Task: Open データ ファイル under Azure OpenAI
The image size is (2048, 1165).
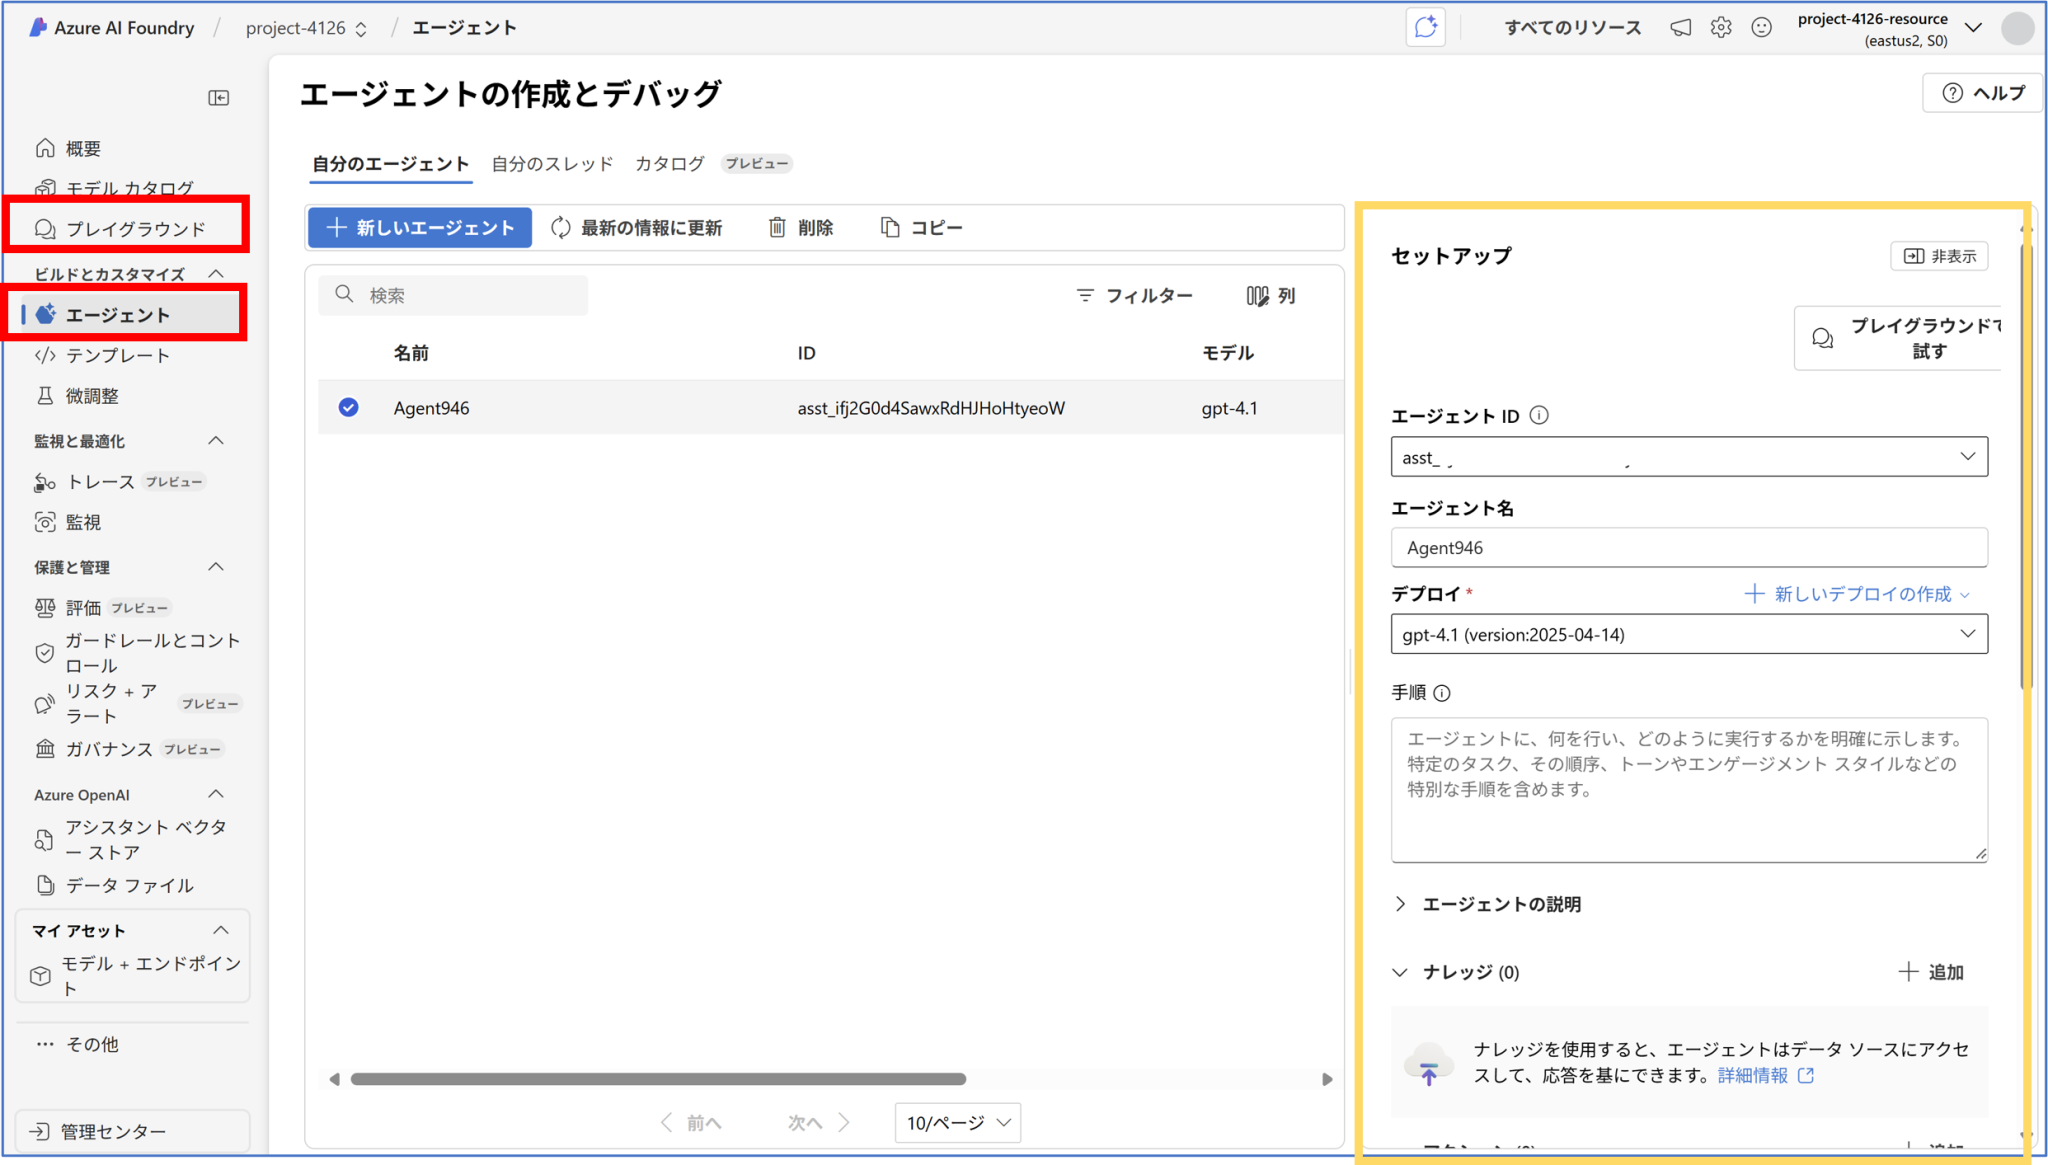Action: pyautogui.click(x=128, y=885)
